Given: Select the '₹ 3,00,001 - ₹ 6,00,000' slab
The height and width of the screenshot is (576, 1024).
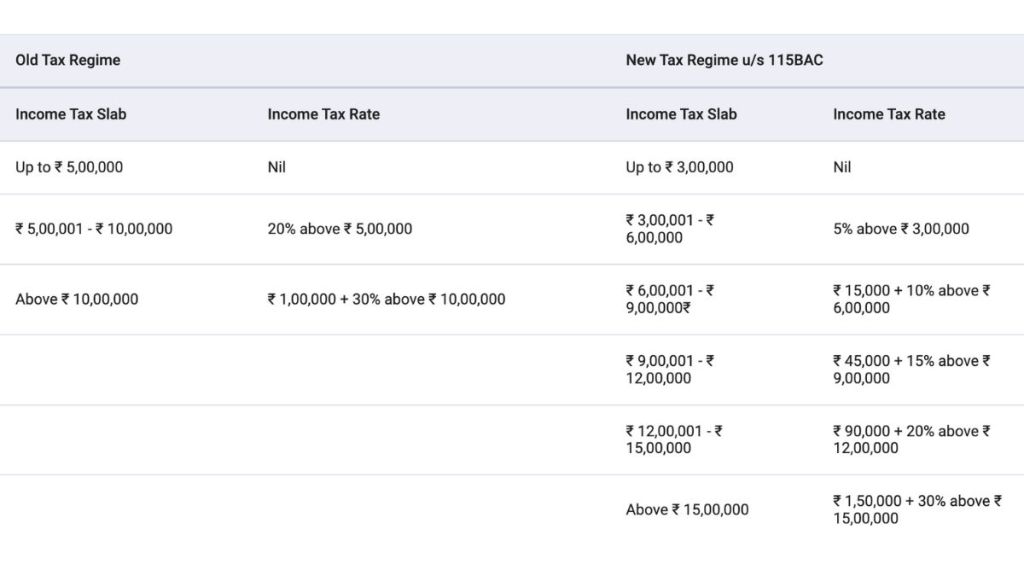Looking at the screenshot, I should click(x=670, y=229).
